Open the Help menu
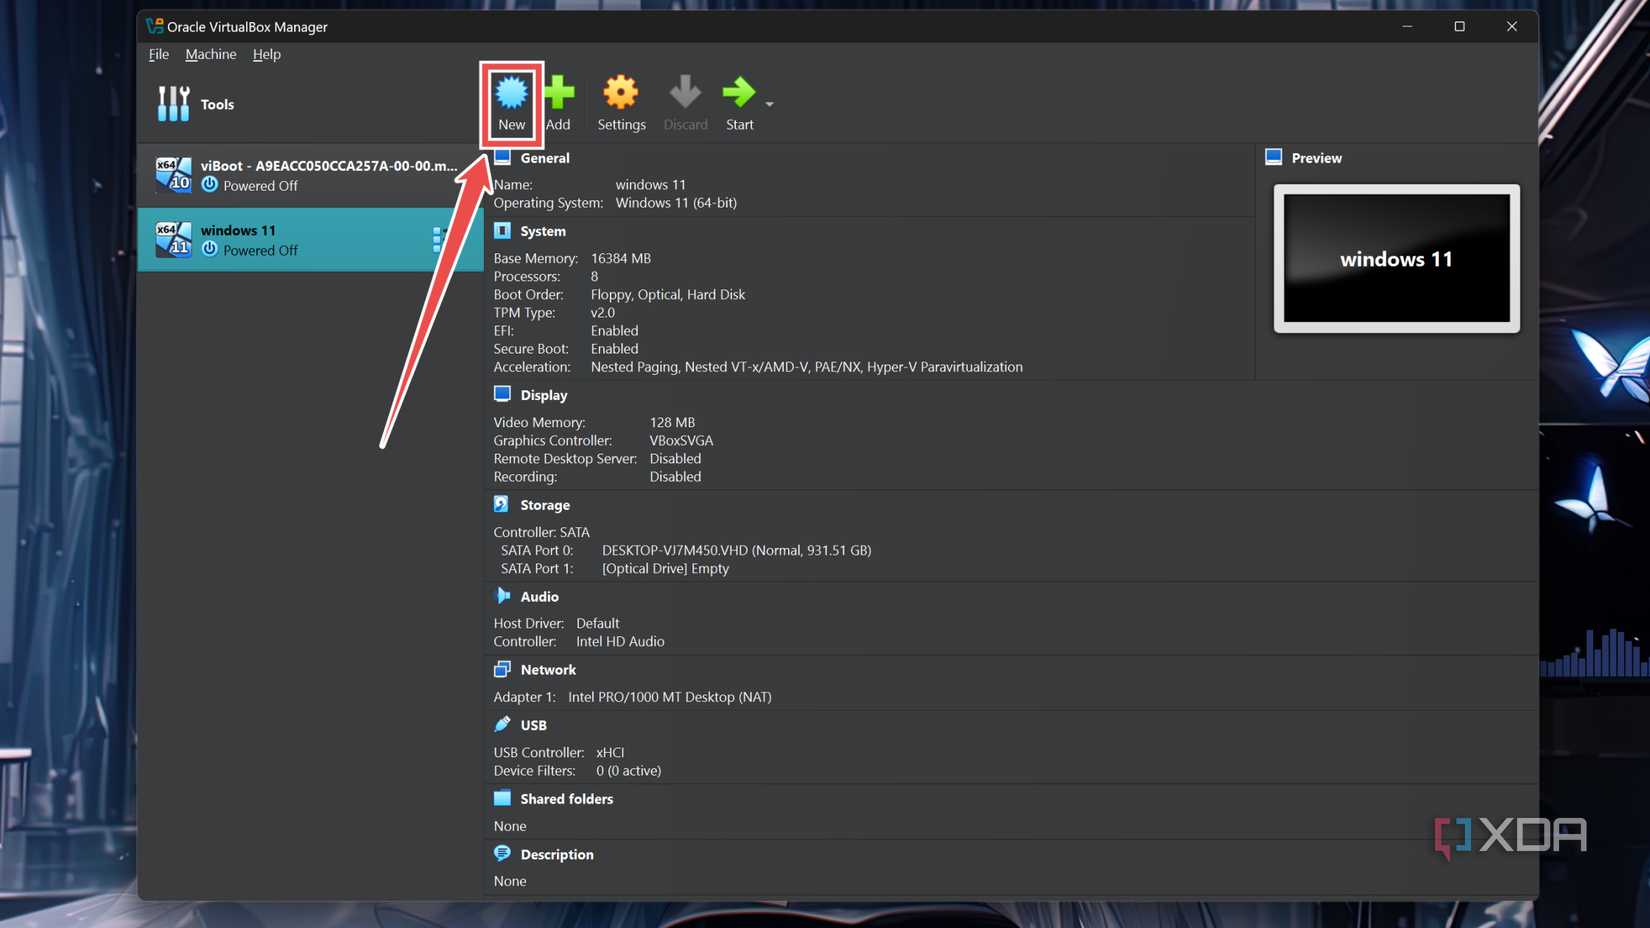This screenshot has width=1650, height=928. [x=266, y=54]
